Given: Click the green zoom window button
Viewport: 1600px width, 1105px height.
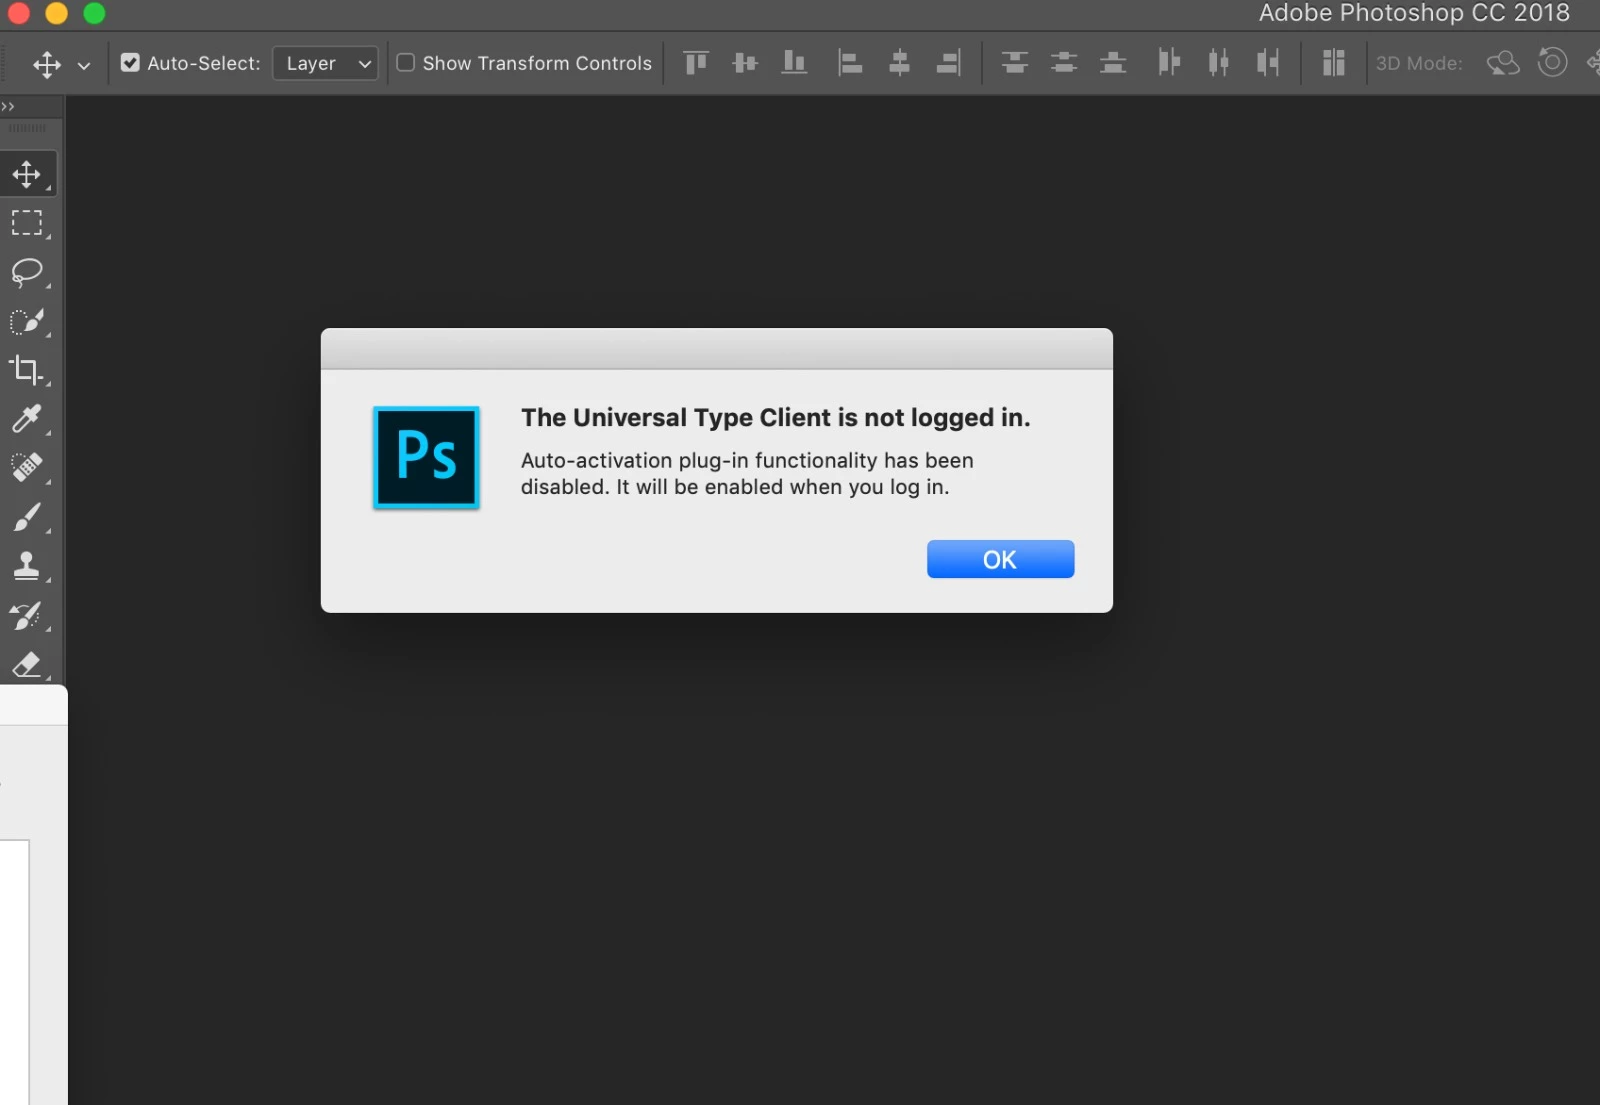Looking at the screenshot, I should [94, 12].
